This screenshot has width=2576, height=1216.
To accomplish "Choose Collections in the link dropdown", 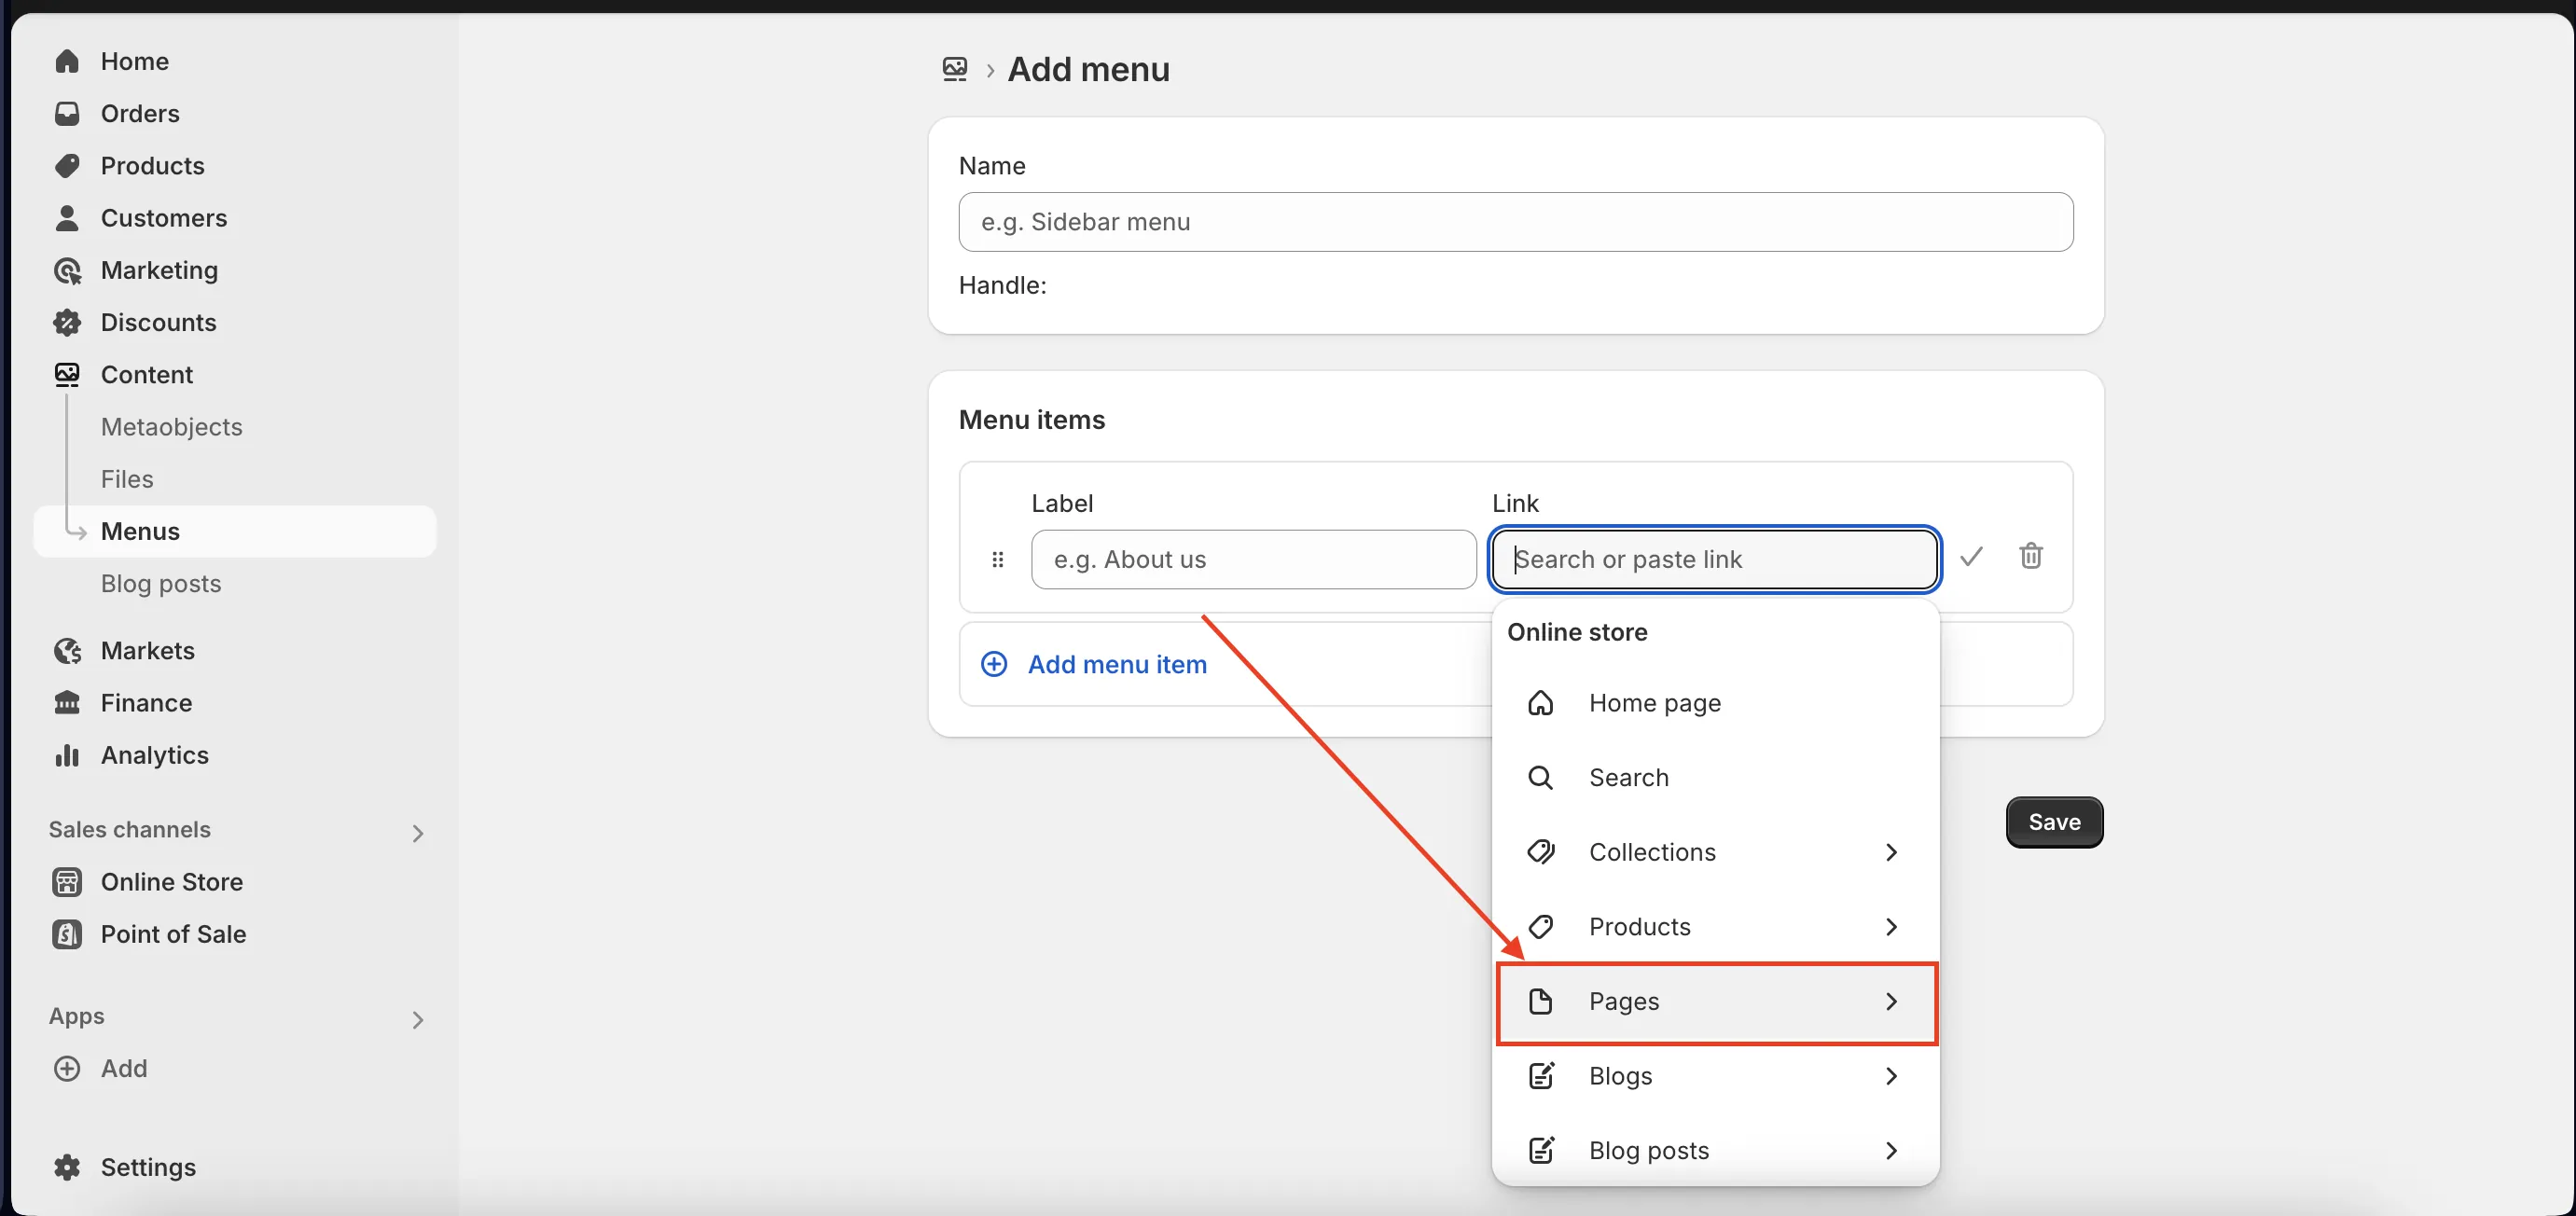I will click(x=1715, y=851).
